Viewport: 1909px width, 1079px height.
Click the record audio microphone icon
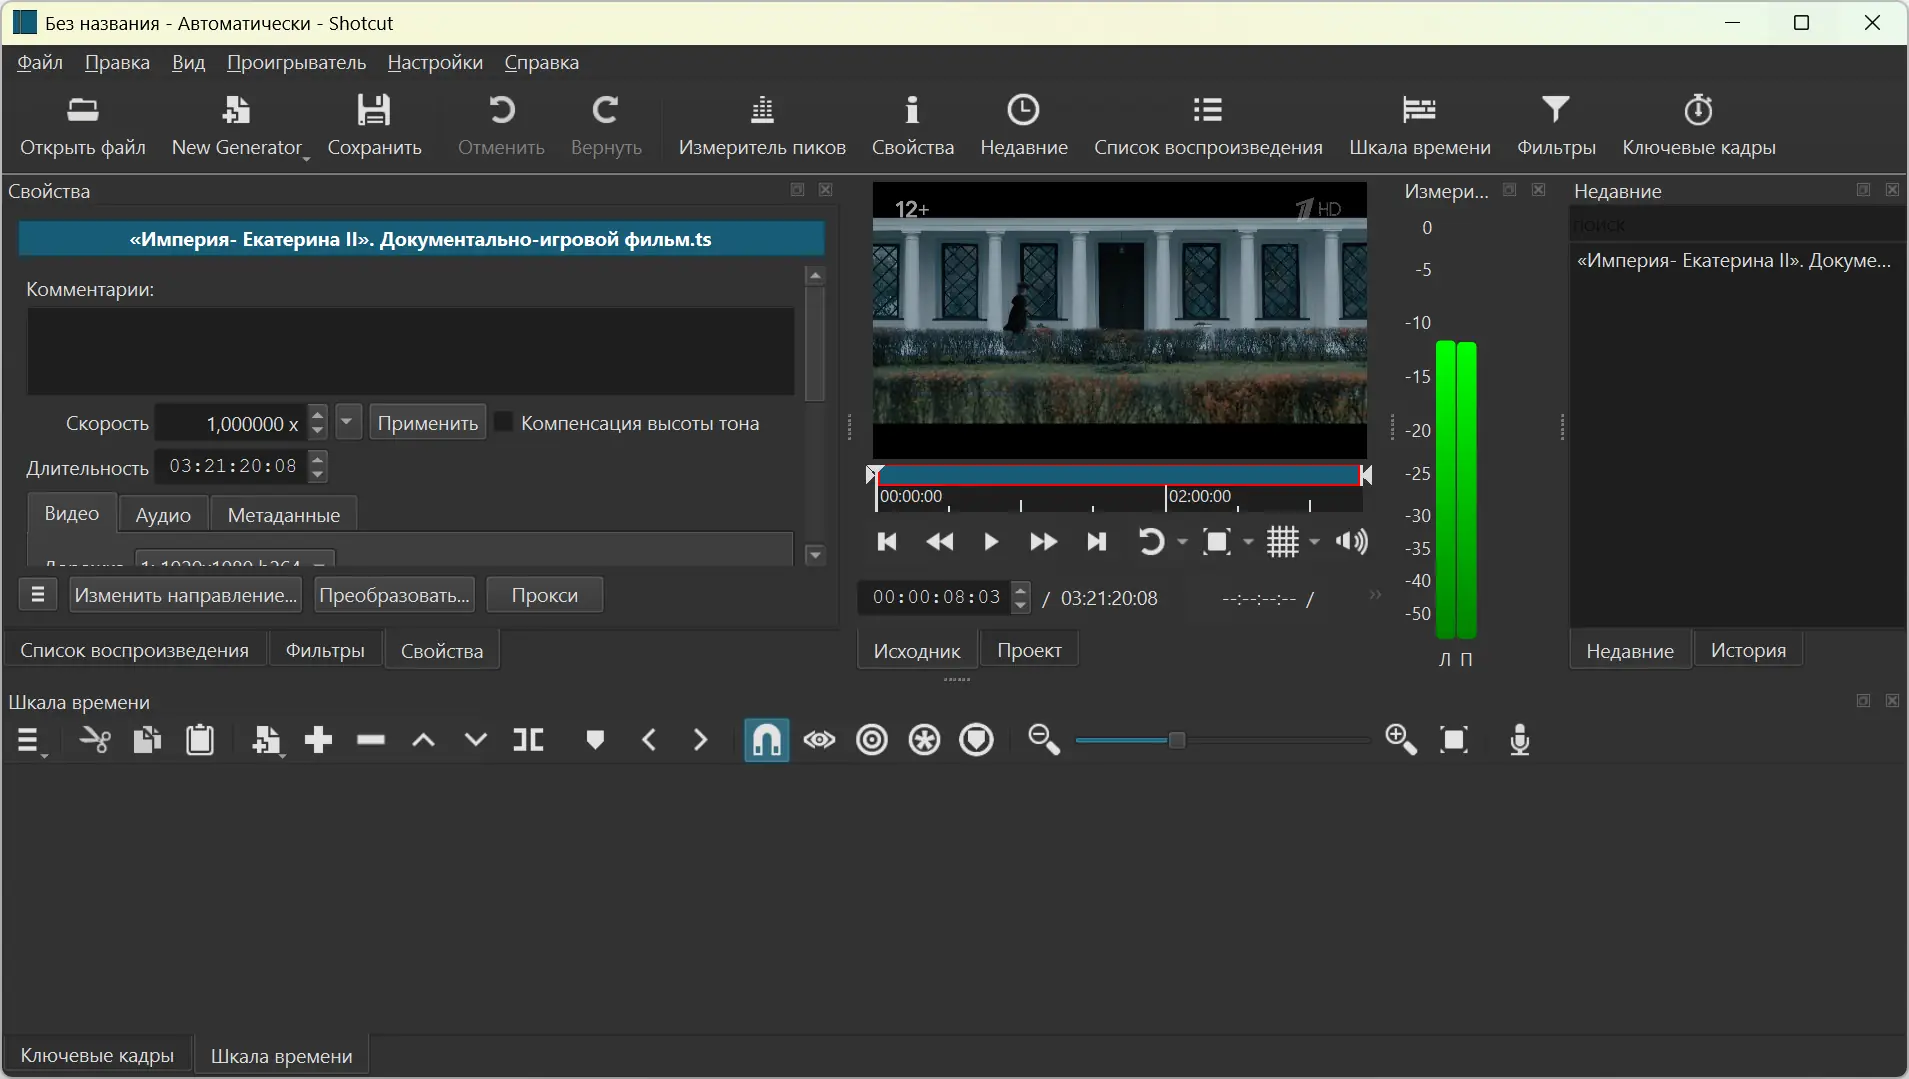[1519, 740]
